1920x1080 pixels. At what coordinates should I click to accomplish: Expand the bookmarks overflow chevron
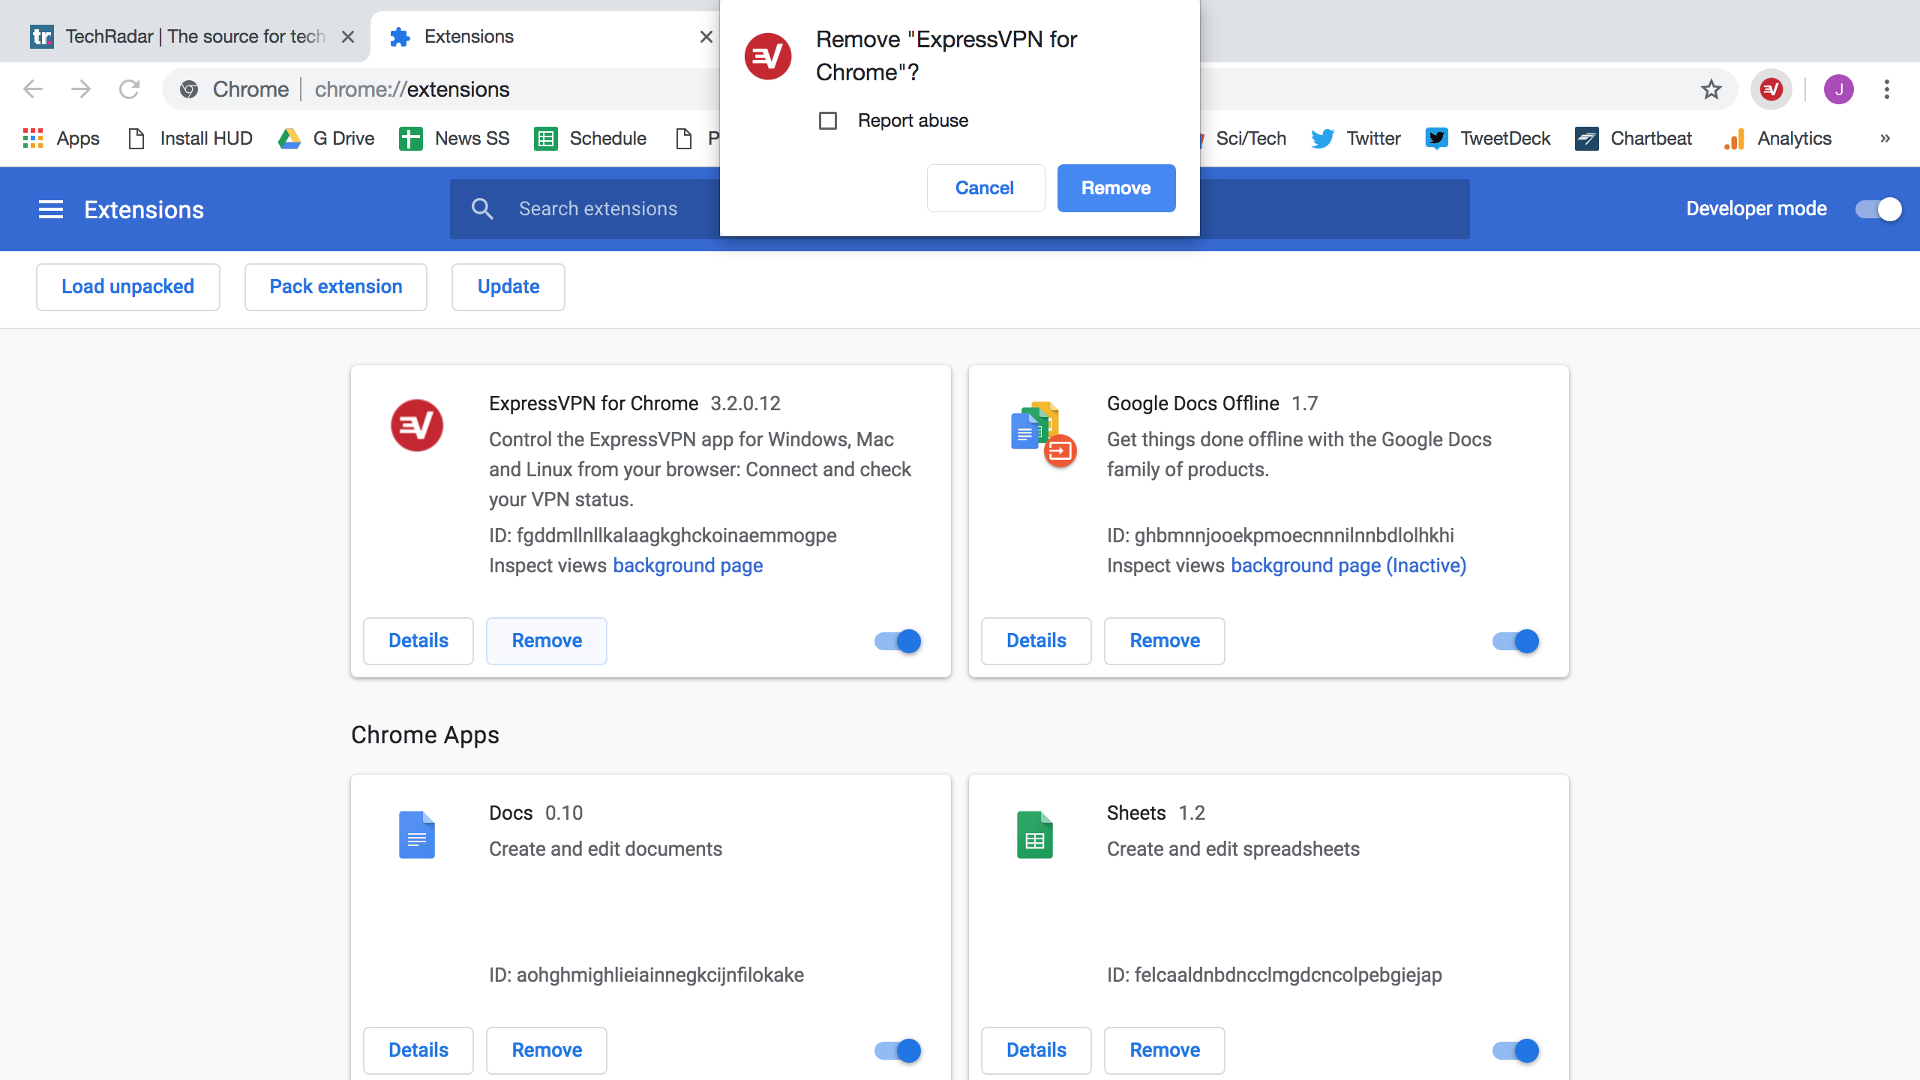click(1885, 138)
